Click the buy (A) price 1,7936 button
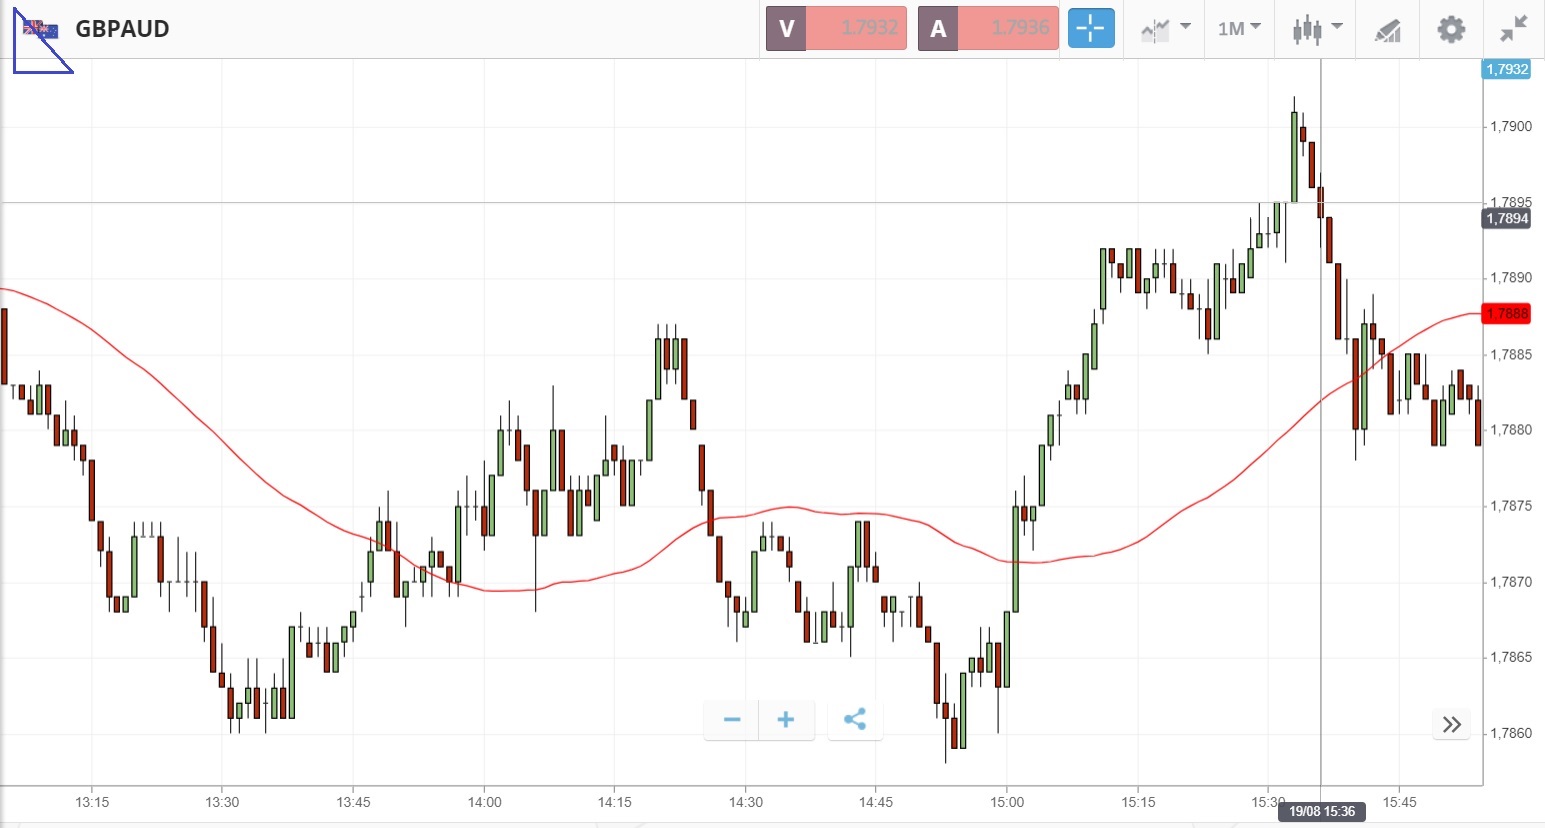The height and width of the screenshot is (828, 1545). pyautogui.click(x=988, y=29)
